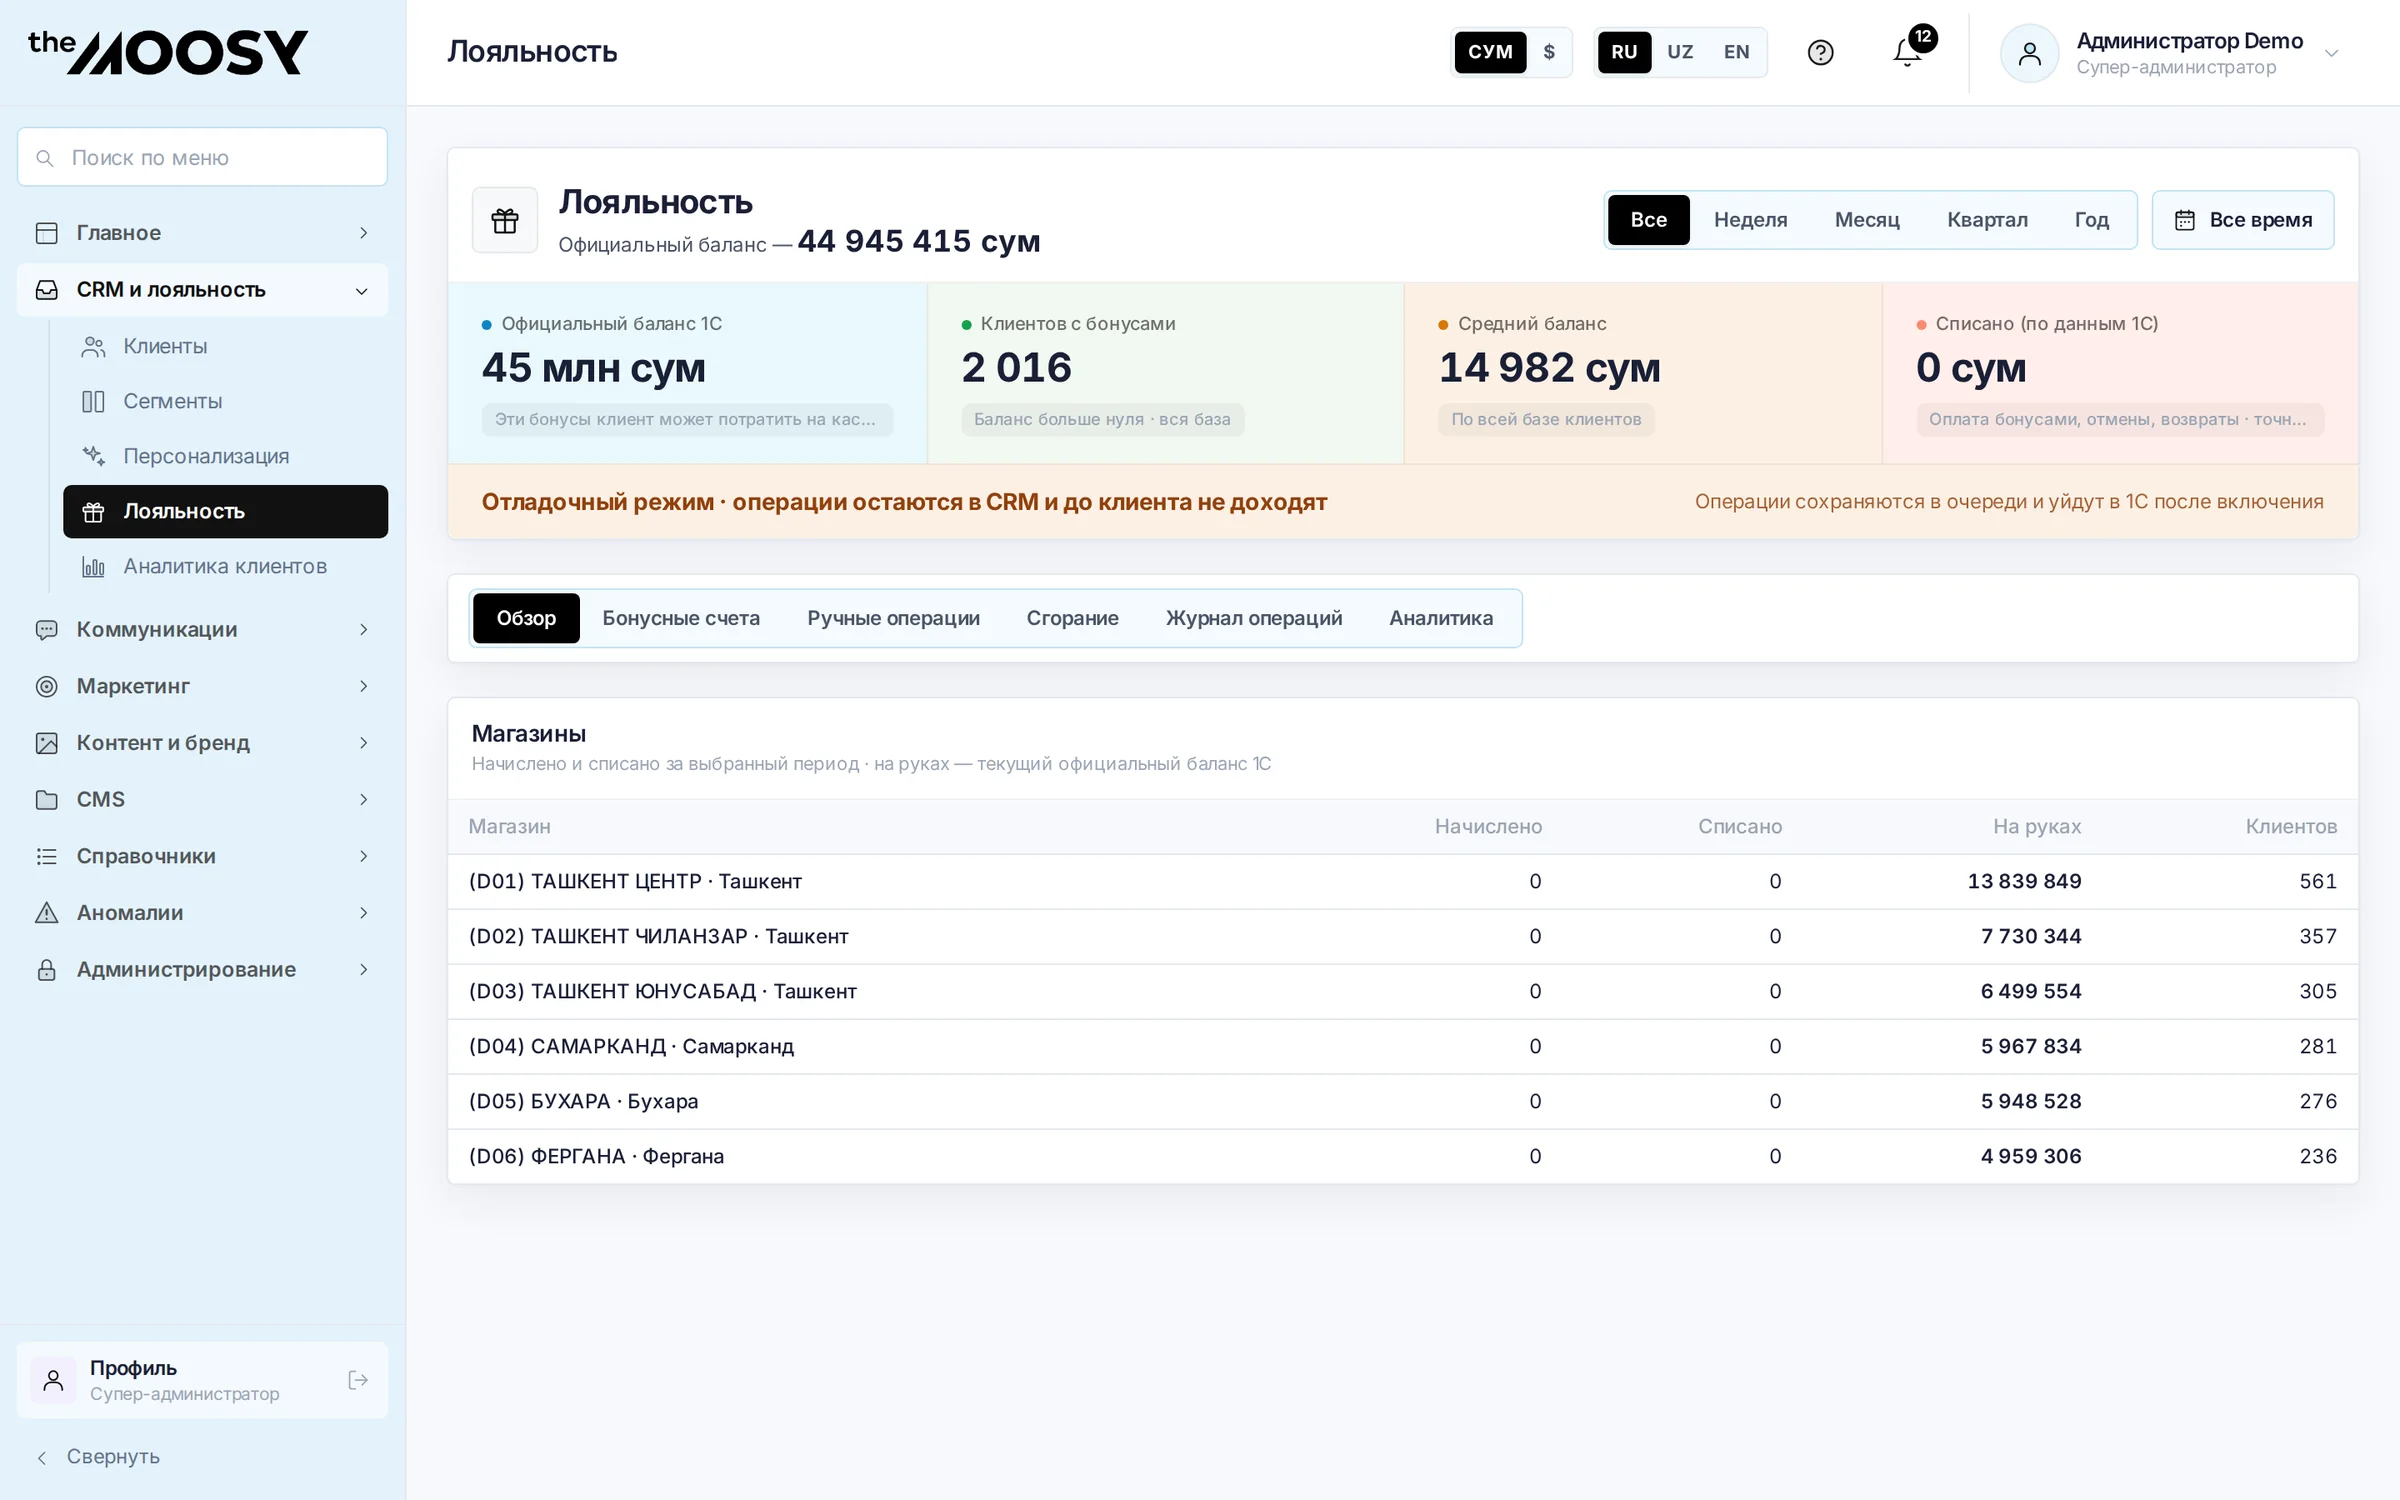Open notifications bell with 12 badge
The image size is (2400, 1500).
1908,52
